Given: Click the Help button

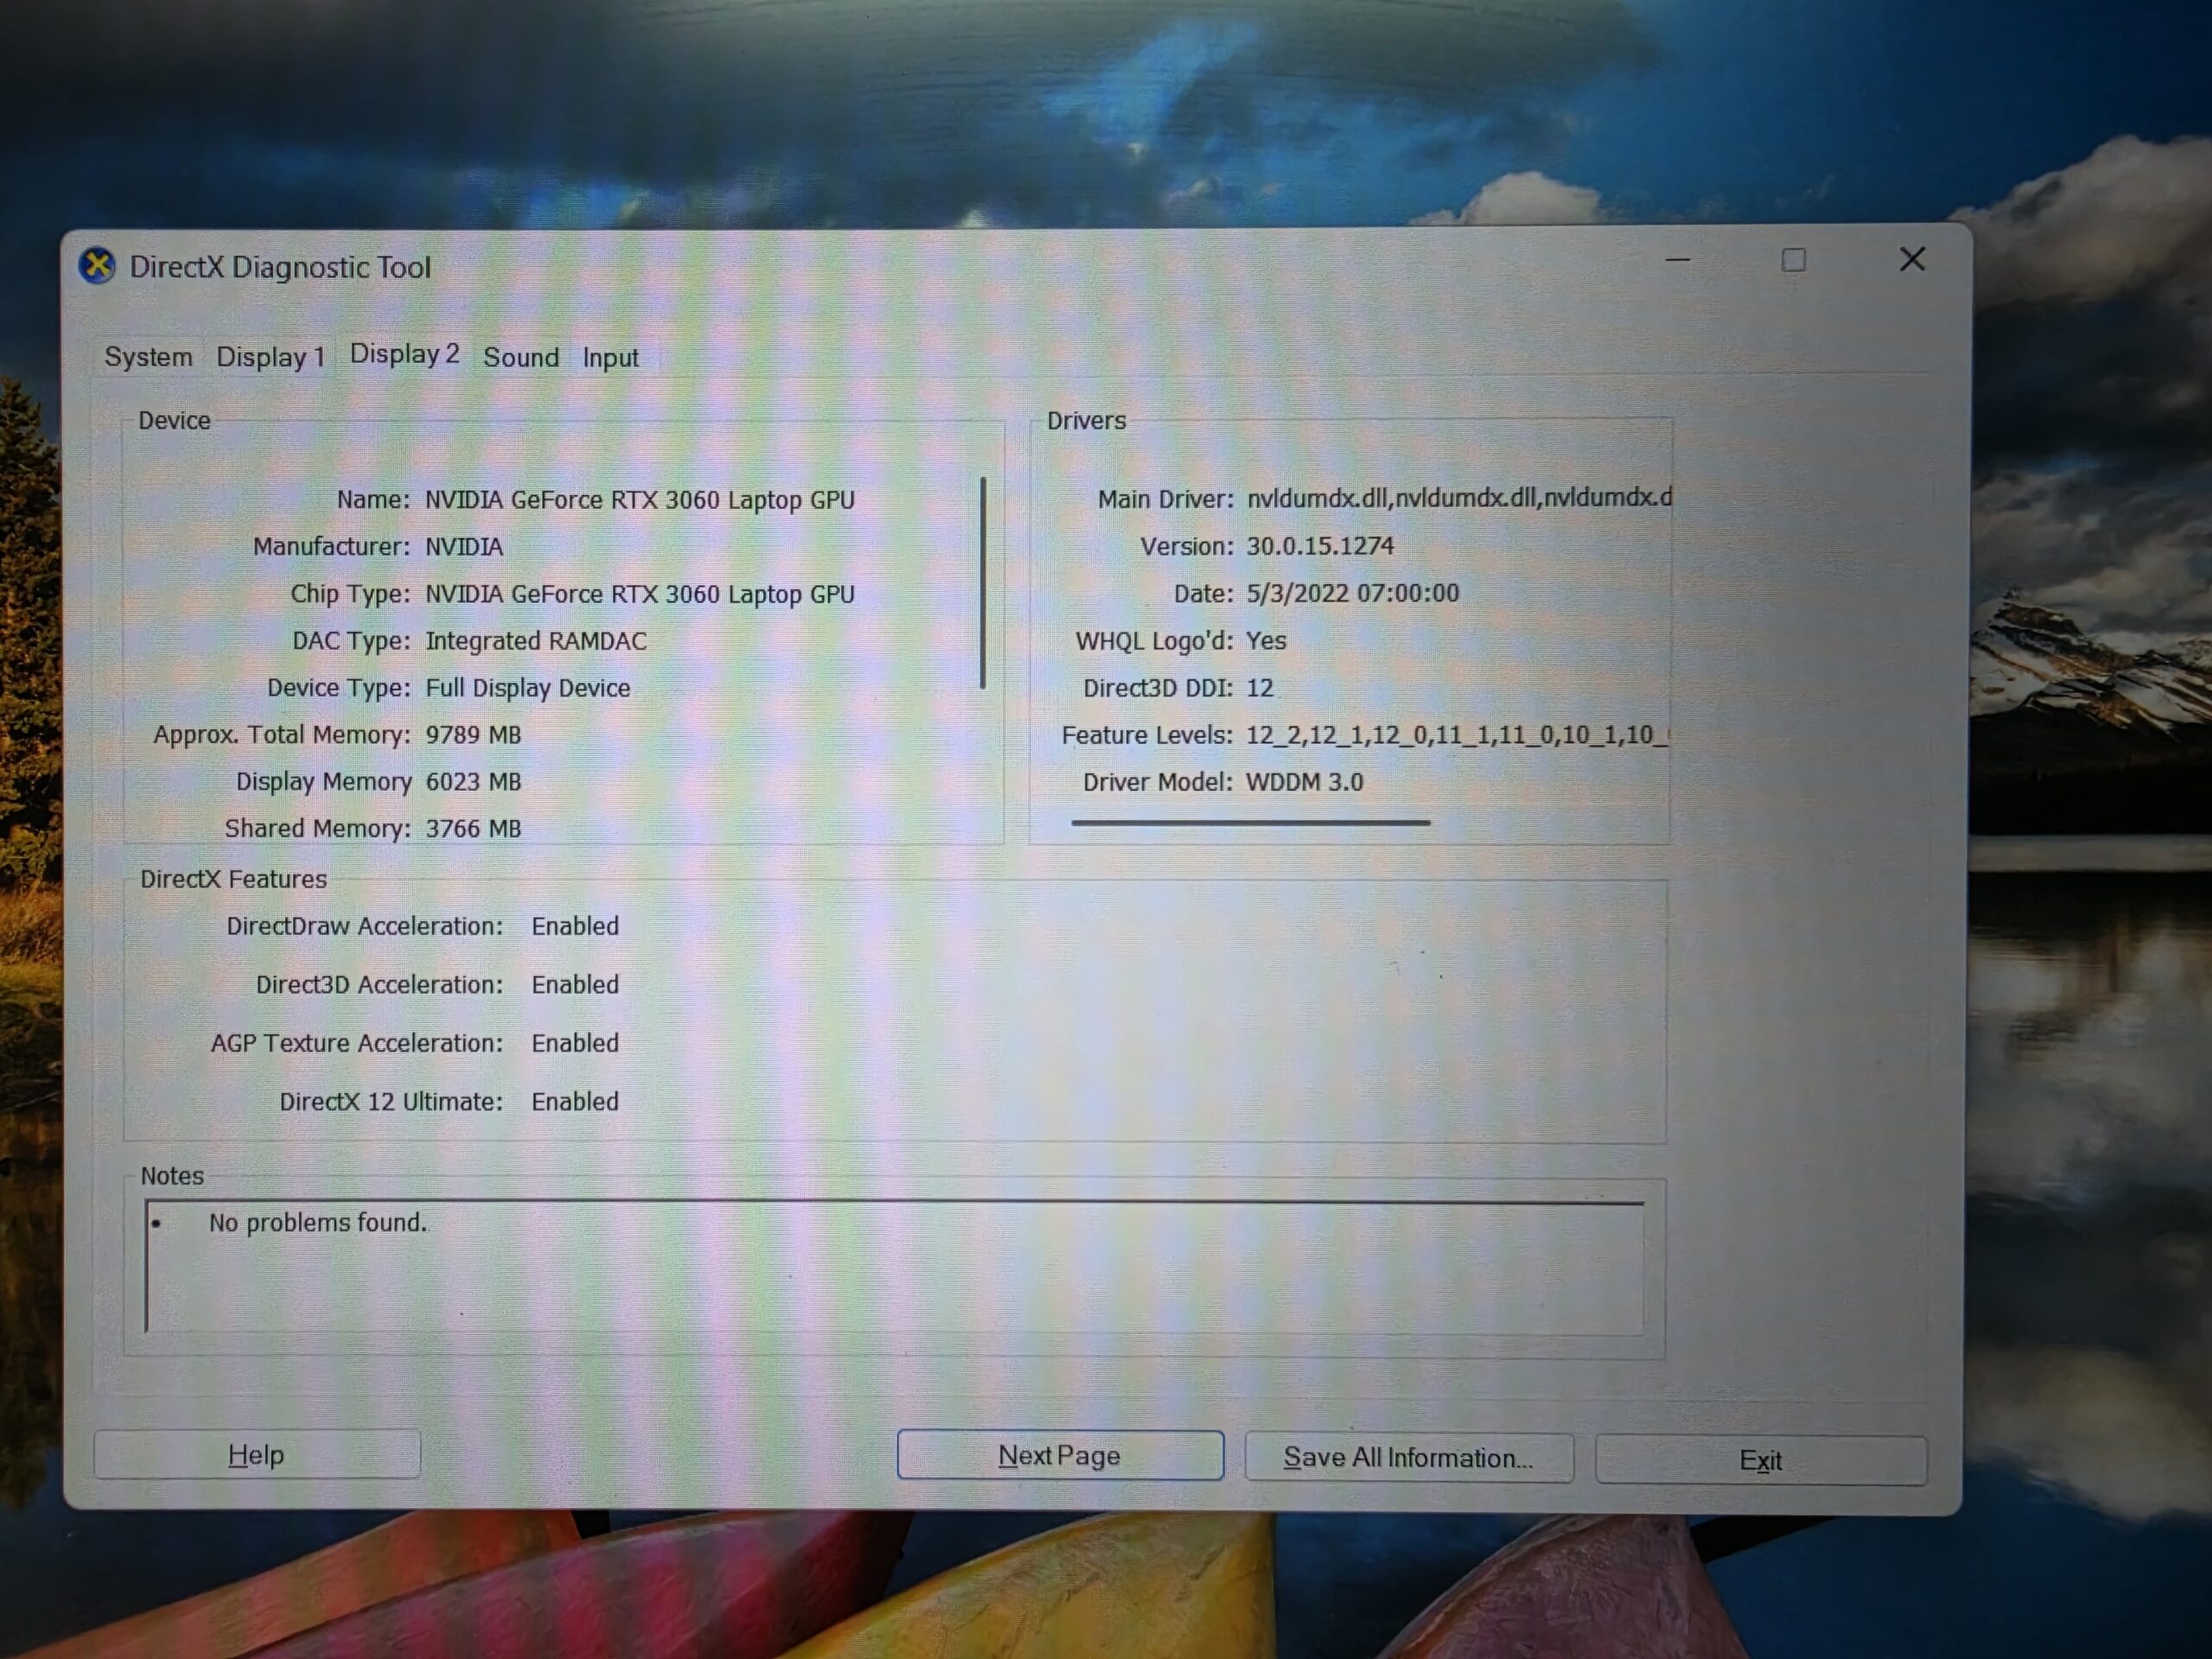Looking at the screenshot, I should click(257, 1454).
